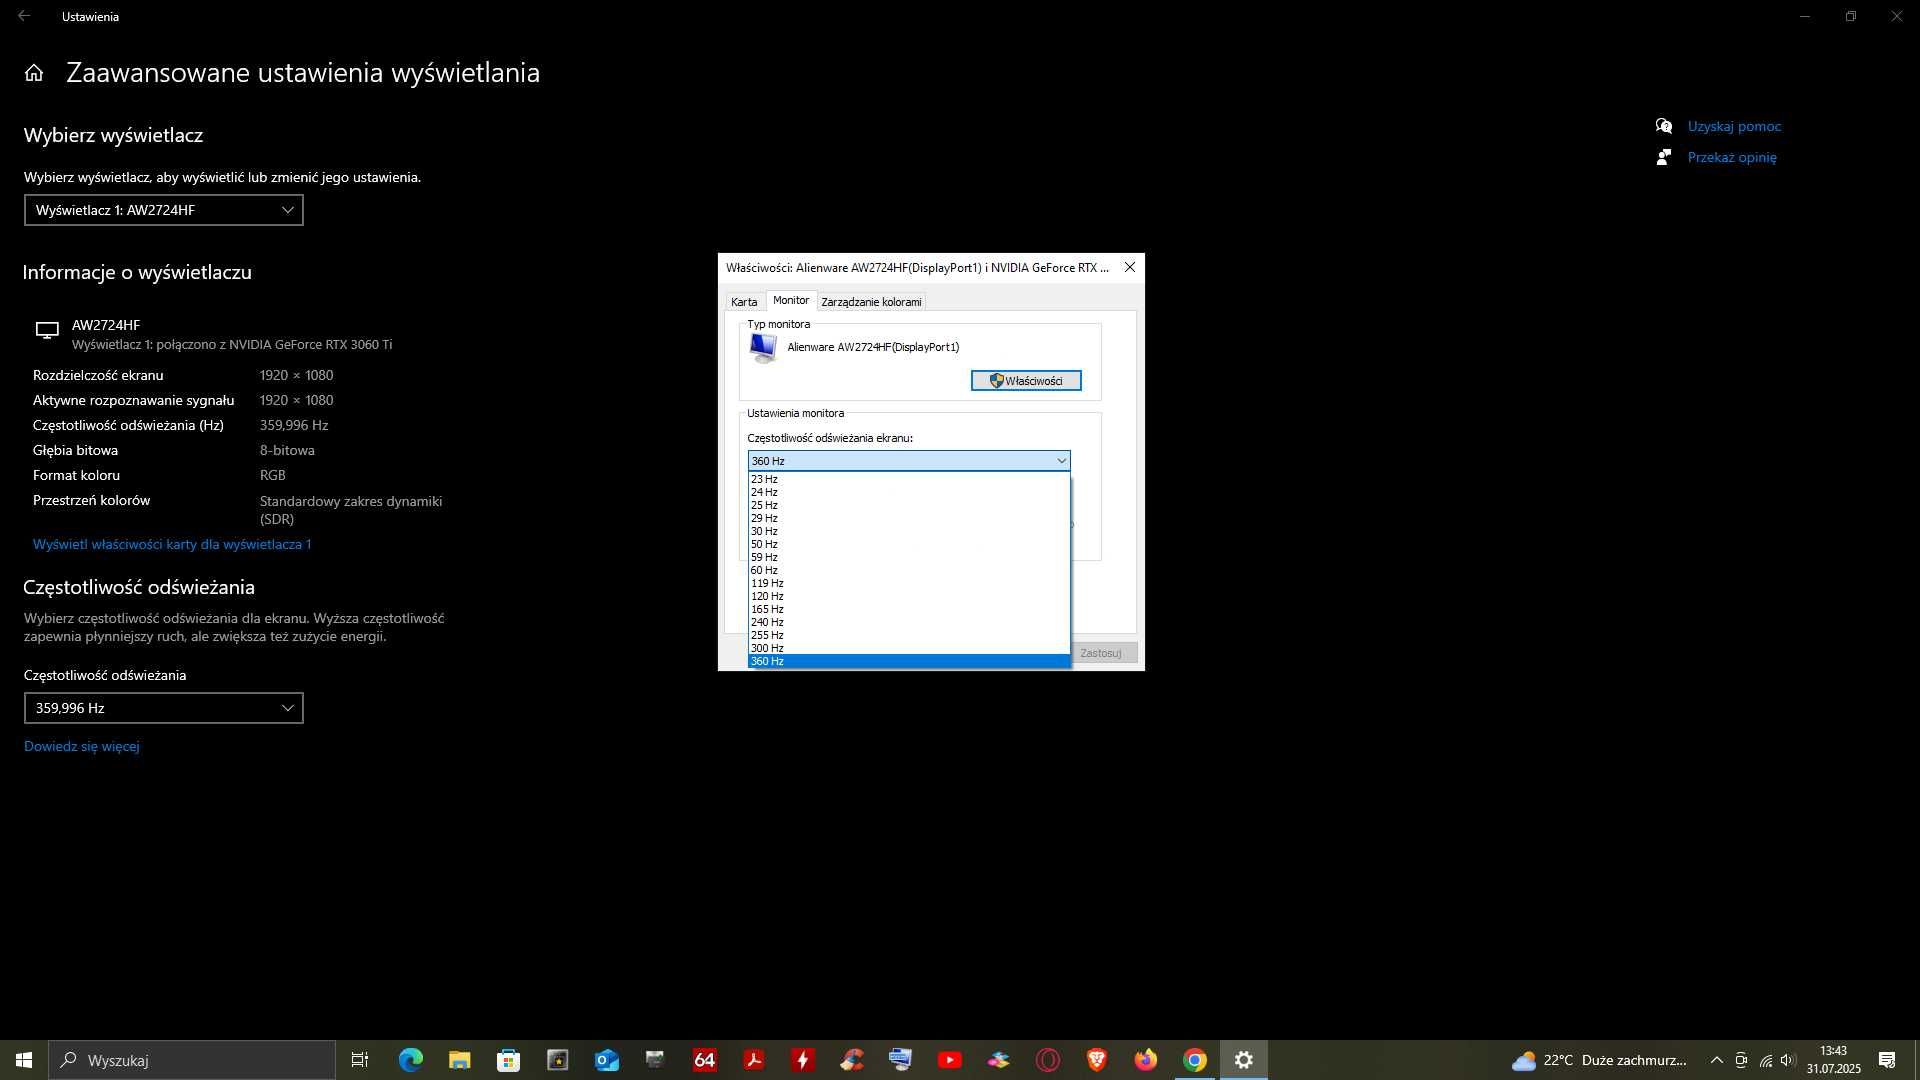Screen dimensions: 1920x1080
Task: Open the notification center icon
Action: tap(1887, 1060)
